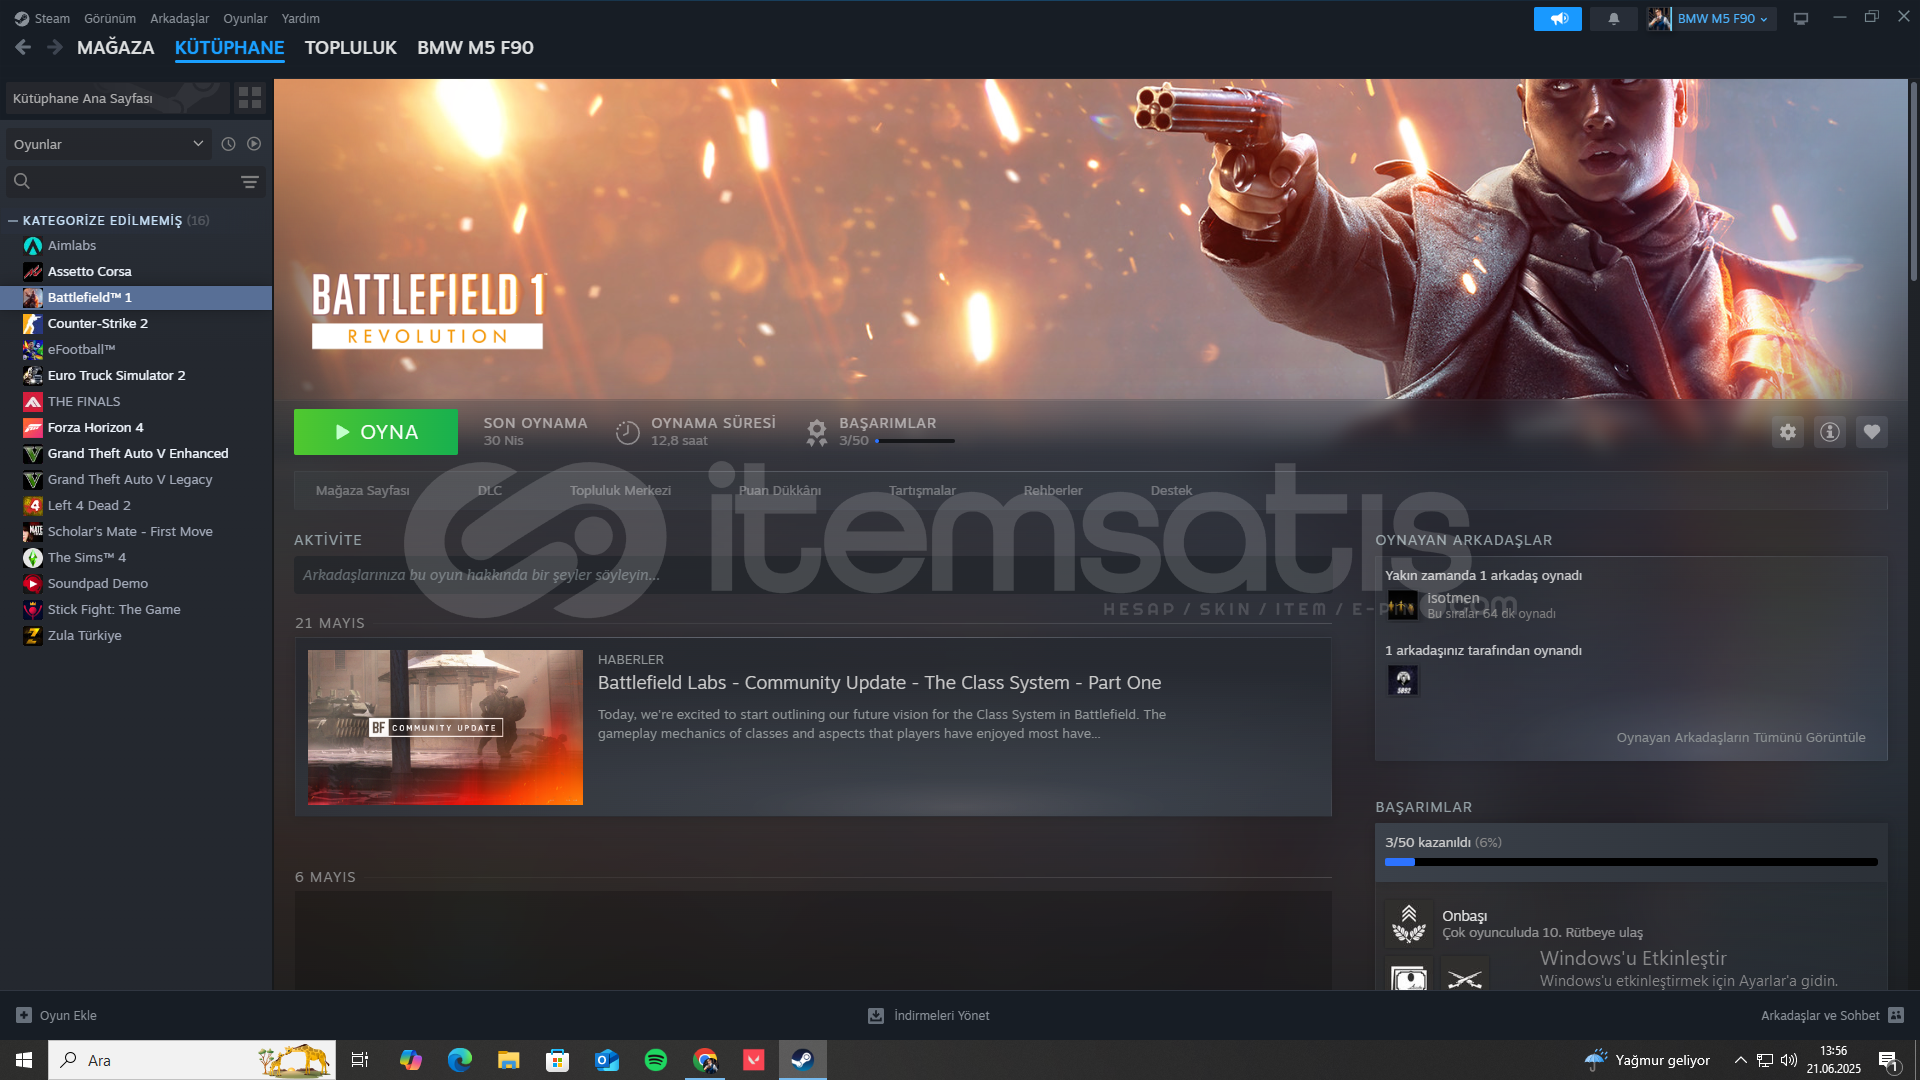This screenshot has height=1080, width=1920.
Task: Open Google Chrome from the taskbar
Action: [x=706, y=1060]
